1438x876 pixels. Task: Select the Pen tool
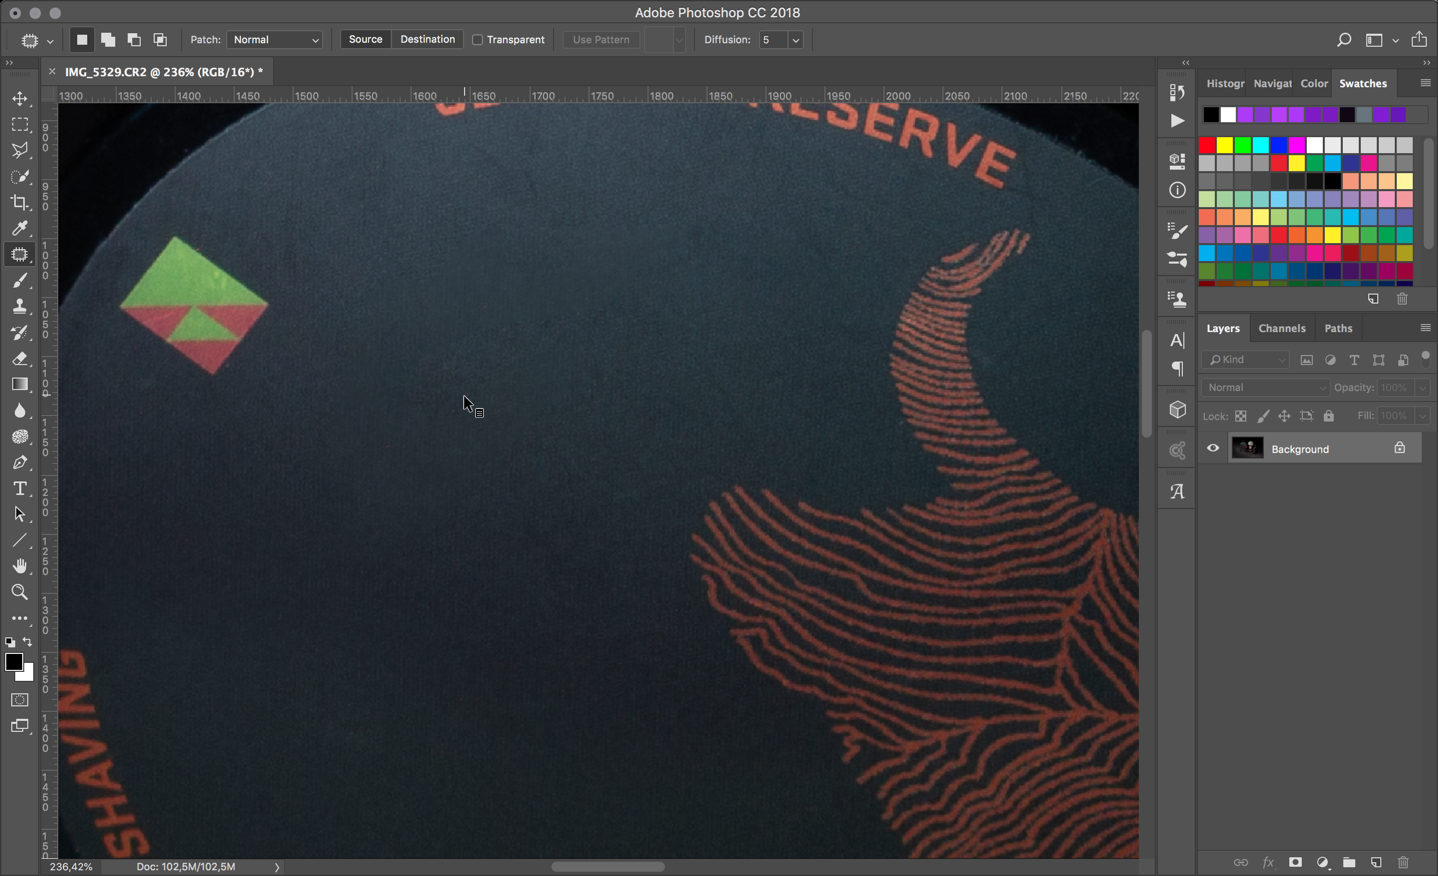(x=20, y=463)
